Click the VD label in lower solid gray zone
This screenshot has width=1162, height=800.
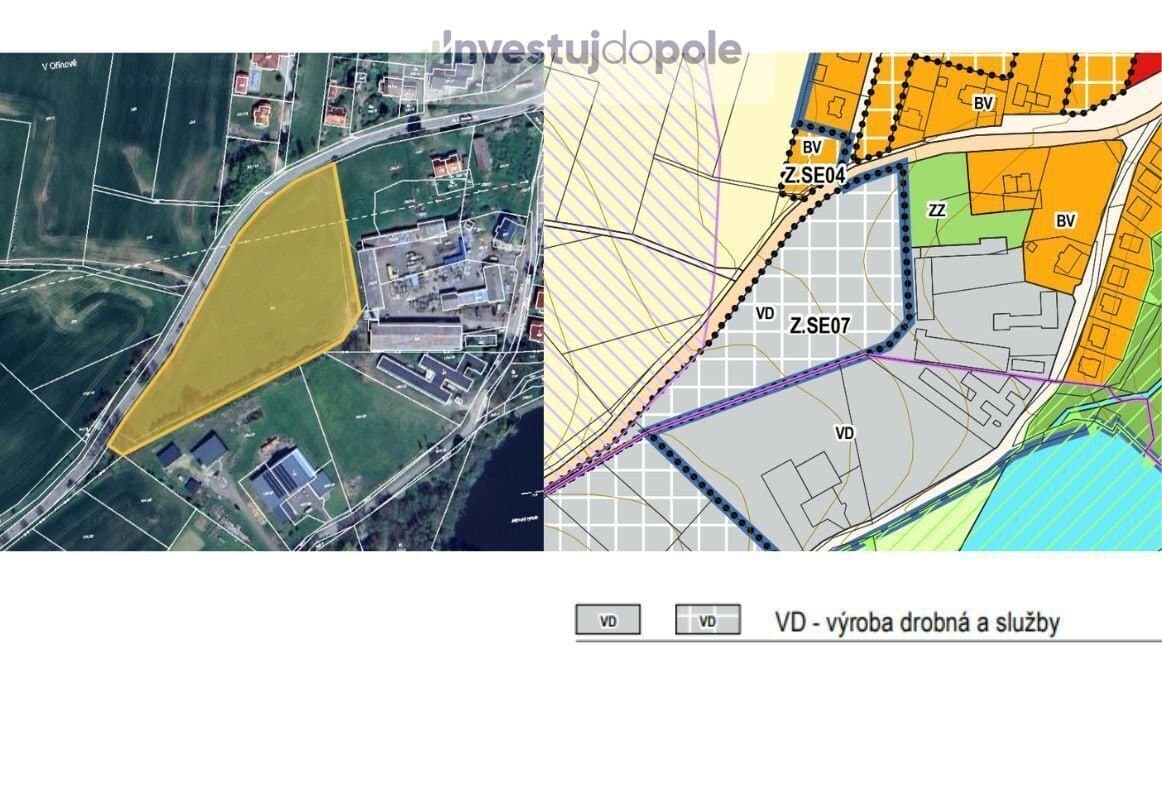point(845,433)
